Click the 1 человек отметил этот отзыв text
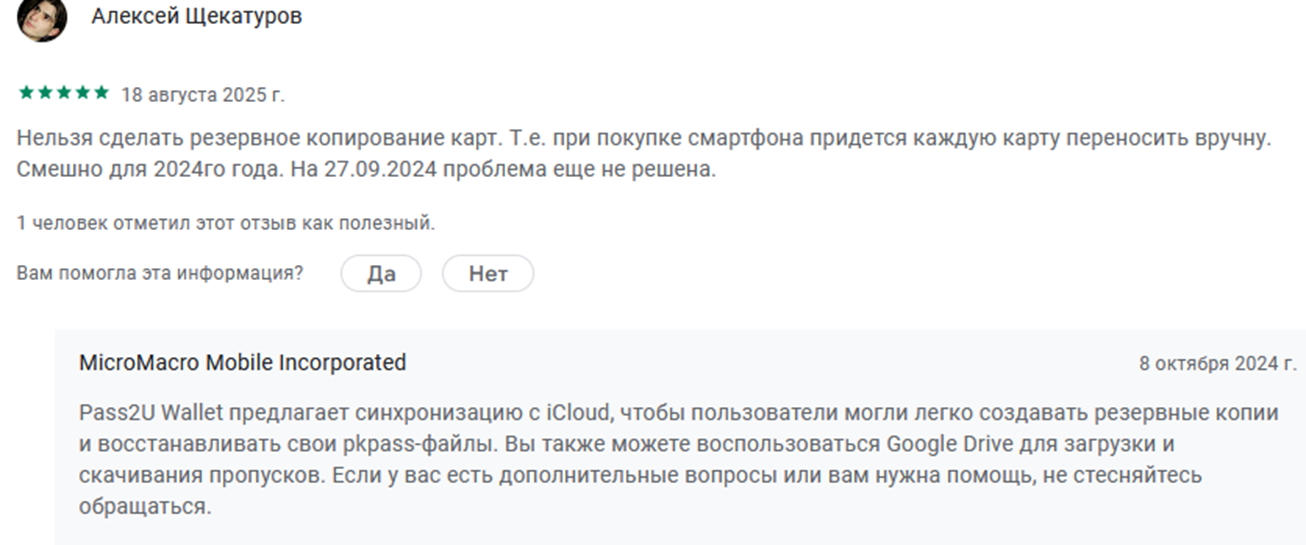The width and height of the screenshot is (1306, 545). click(226, 223)
